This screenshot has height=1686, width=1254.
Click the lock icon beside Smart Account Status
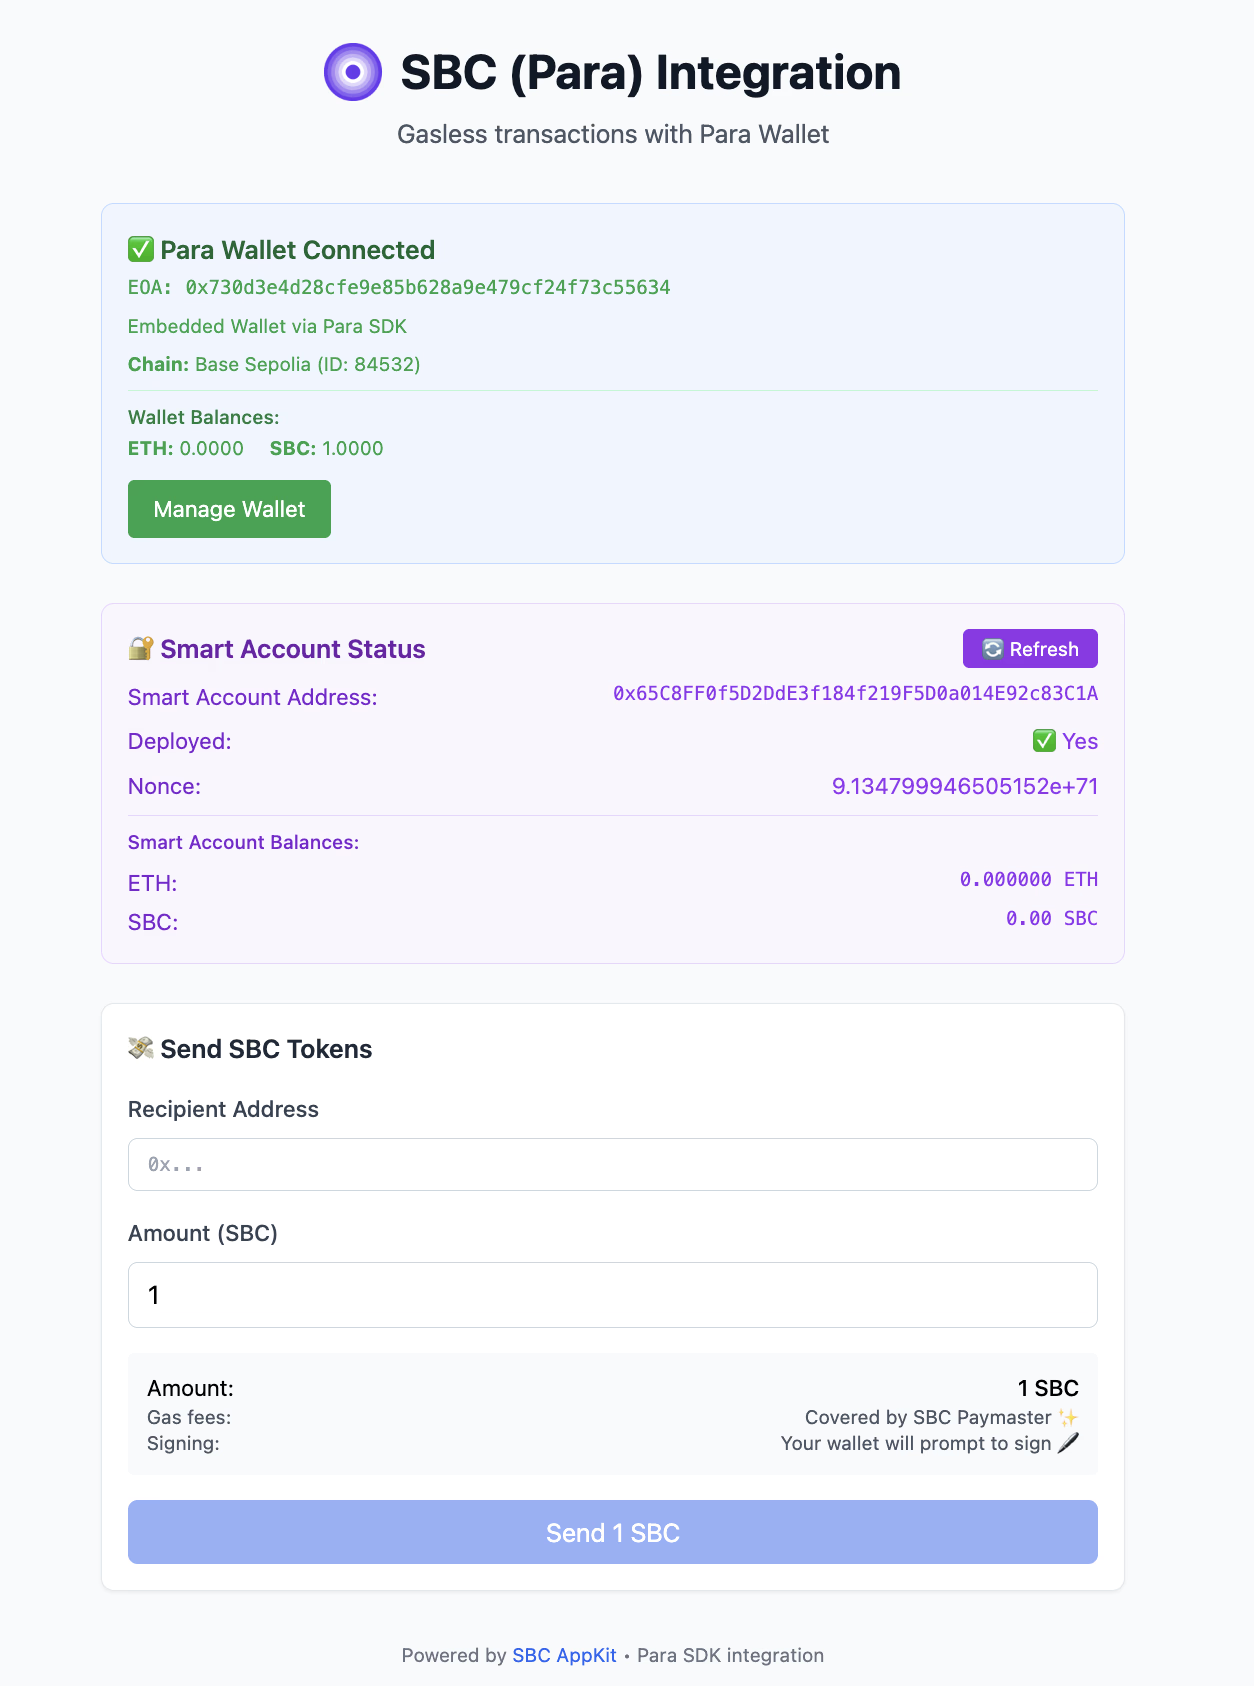(141, 648)
